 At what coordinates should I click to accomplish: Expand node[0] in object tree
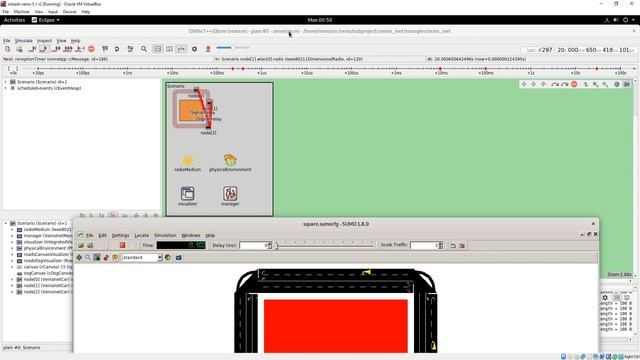[x=12, y=280]
